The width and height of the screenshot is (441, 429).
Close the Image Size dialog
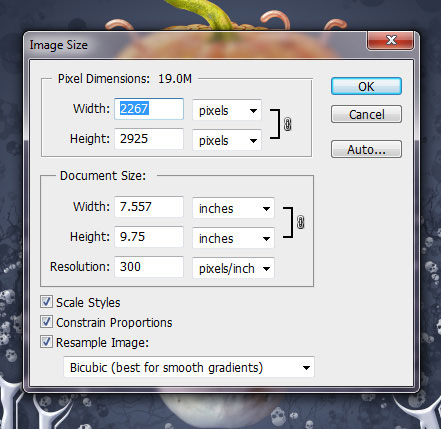click(x=391, y=40)
